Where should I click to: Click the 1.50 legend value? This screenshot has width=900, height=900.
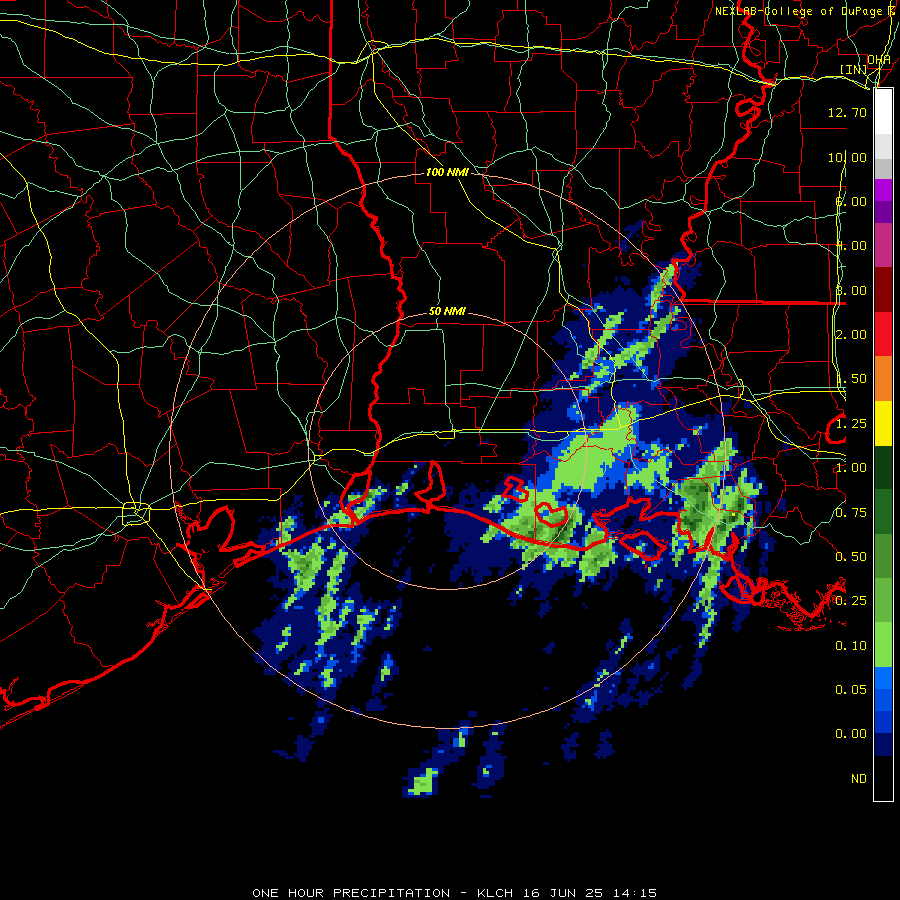click(851, 379)
